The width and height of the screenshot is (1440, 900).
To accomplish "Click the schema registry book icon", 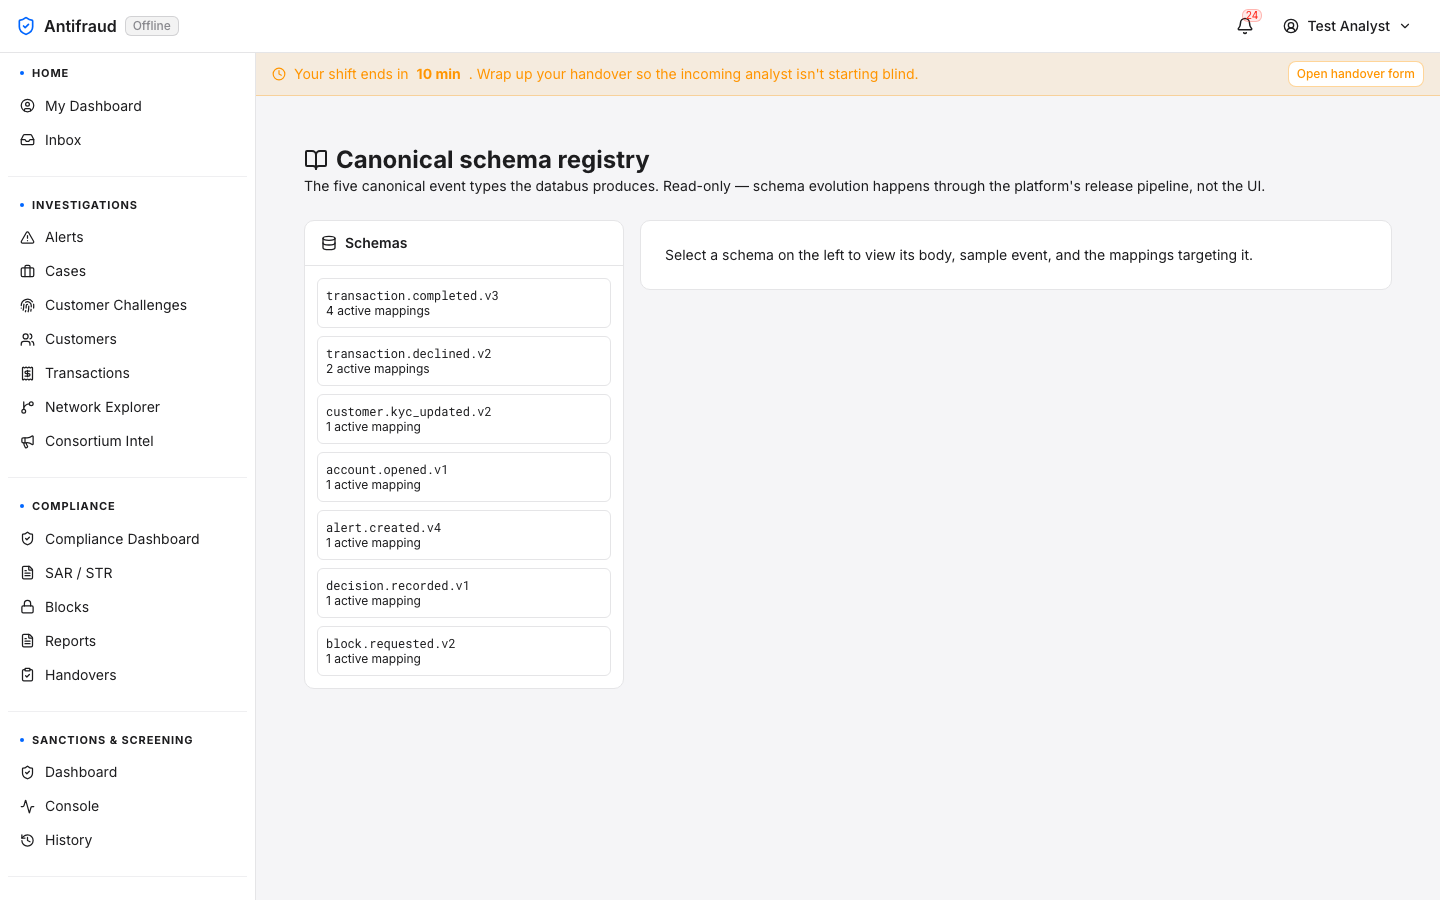I will [316, 159].
